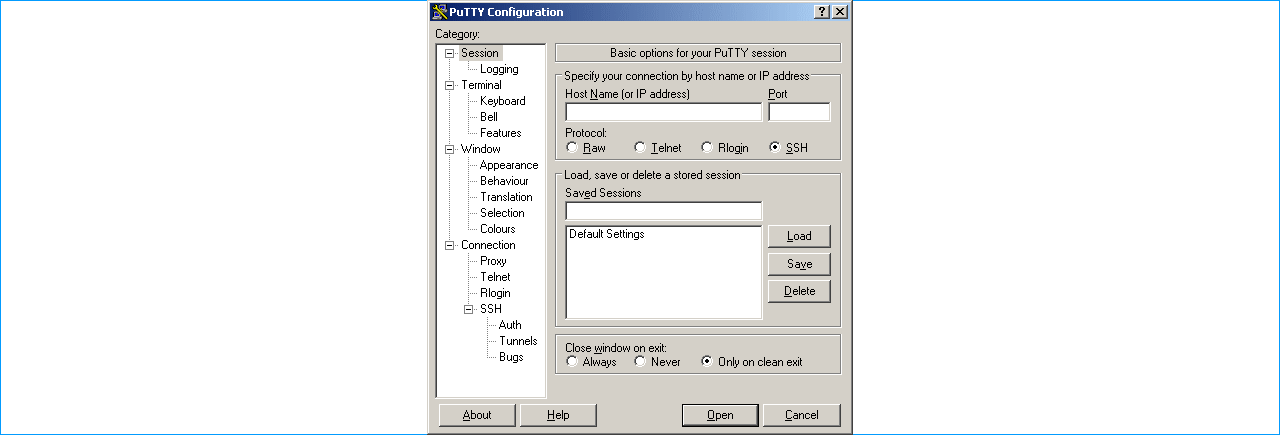The image size is (1280, 435).
Task: Select the Telnet protocol radio button
Action: (640, 148)
